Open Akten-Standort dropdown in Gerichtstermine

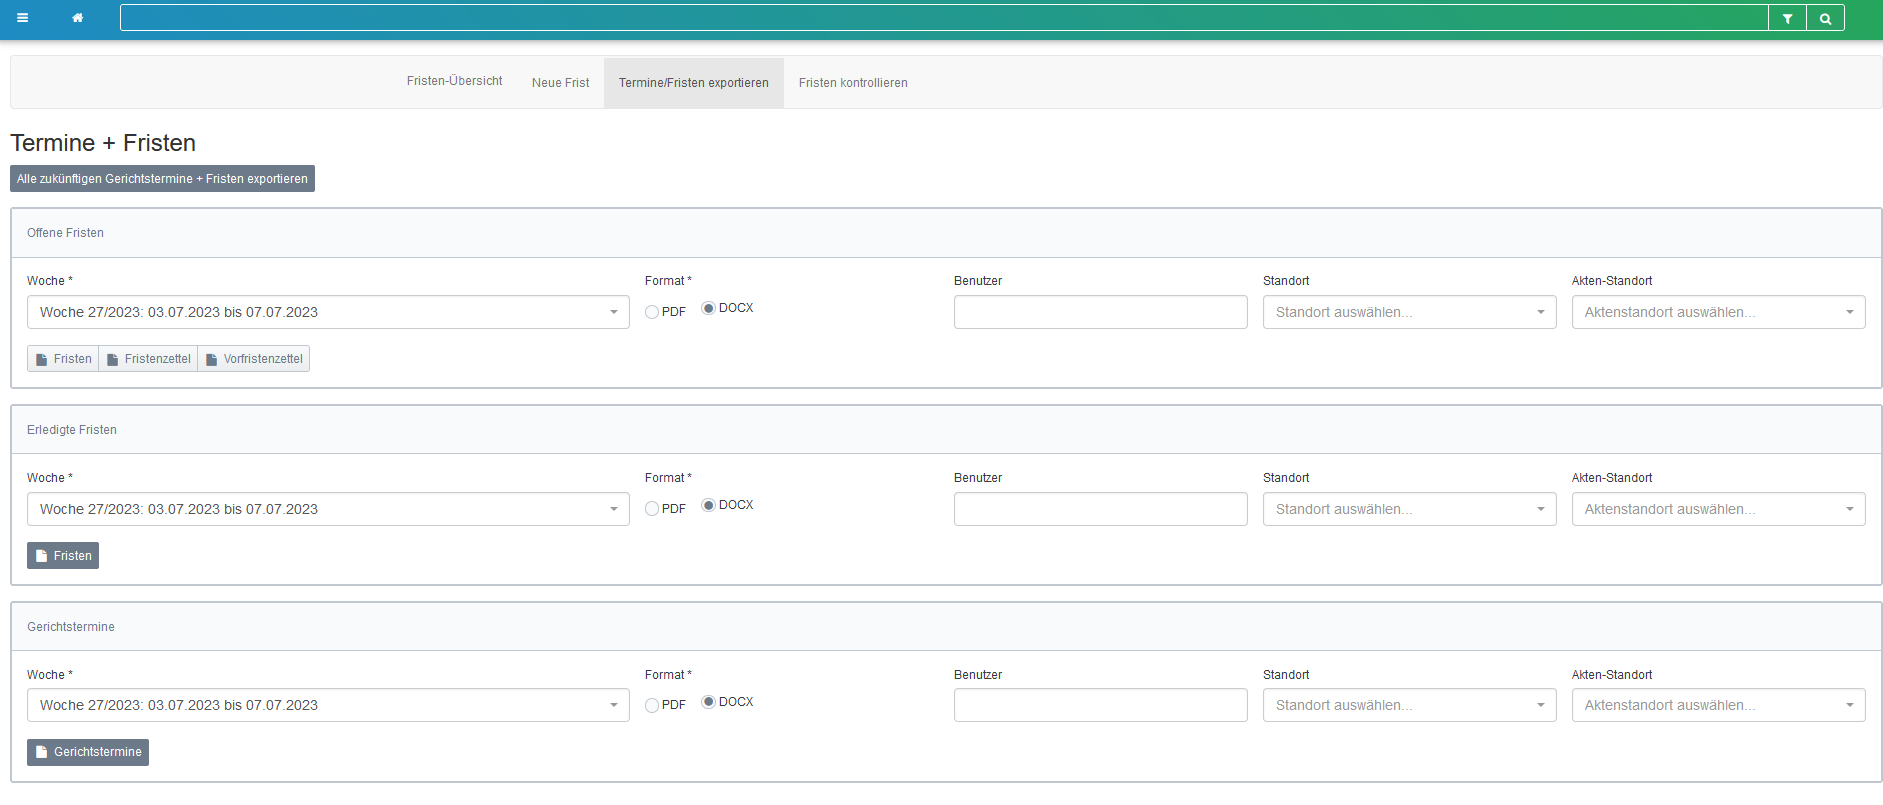point(1718,705)
